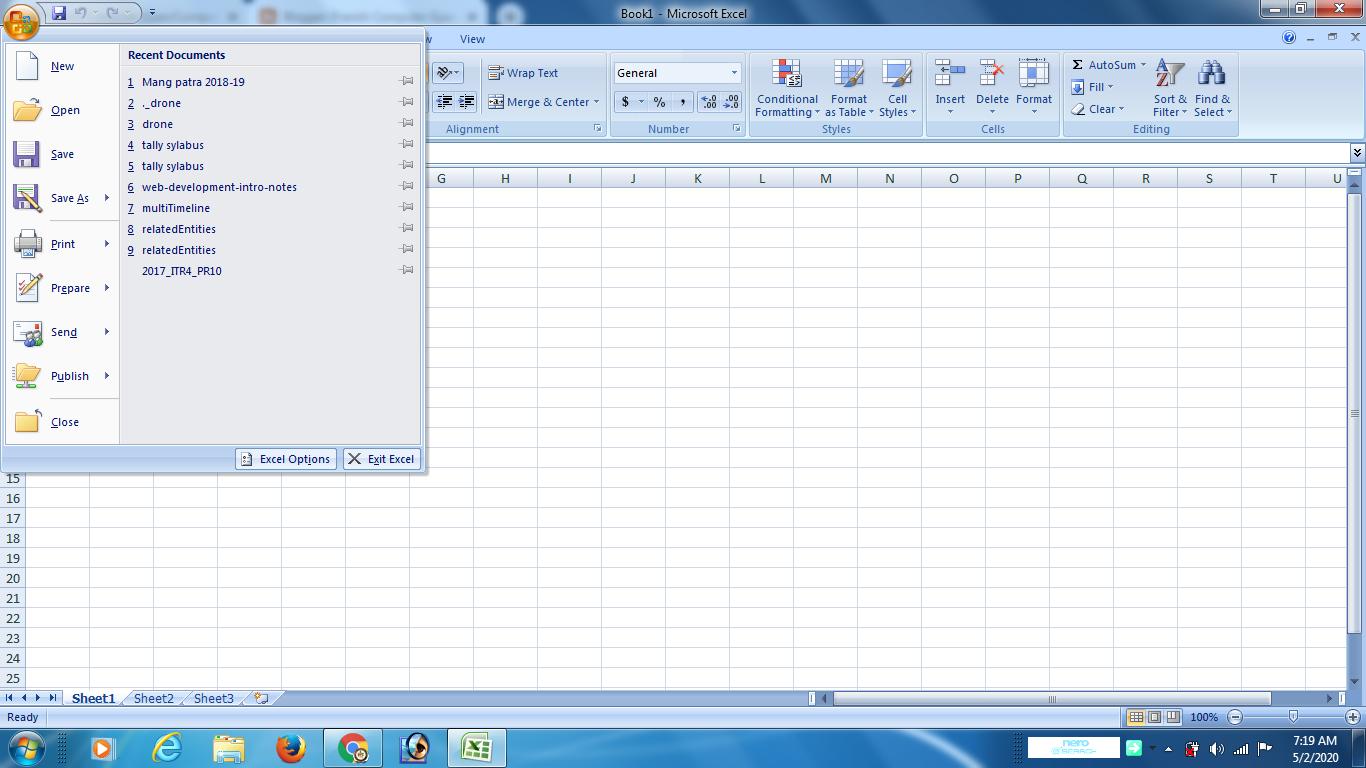Image resolution: width=1366 pixels, height=768 pixels.
Task: Choose Open in the Office menu
Action: coord(62,110)
